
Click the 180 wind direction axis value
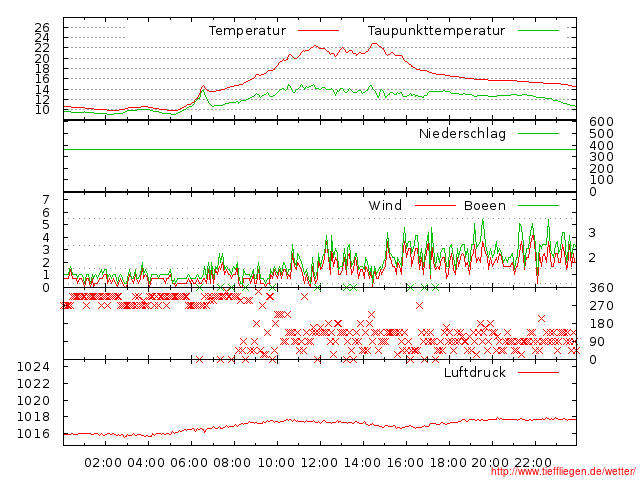[x=601, y=324]
